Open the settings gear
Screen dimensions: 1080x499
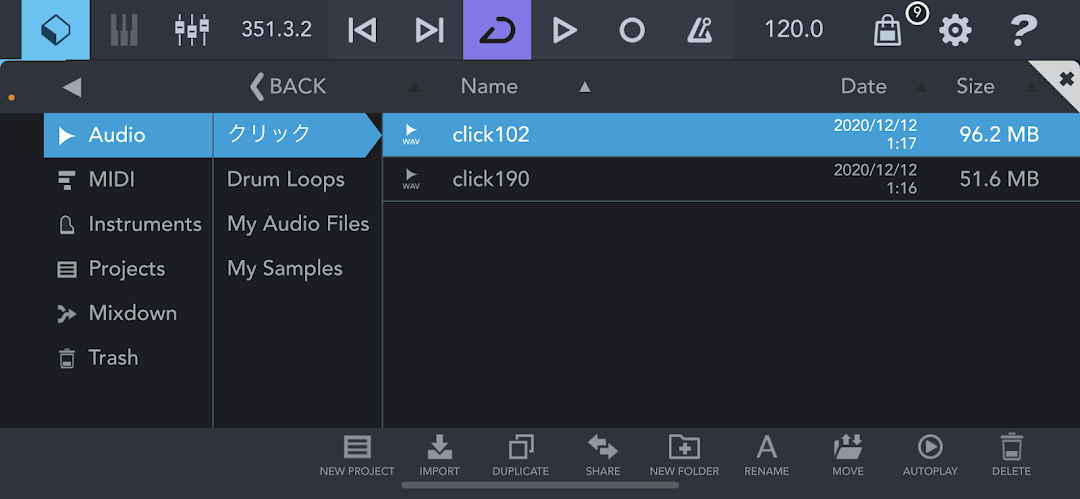tap(955, 30)
